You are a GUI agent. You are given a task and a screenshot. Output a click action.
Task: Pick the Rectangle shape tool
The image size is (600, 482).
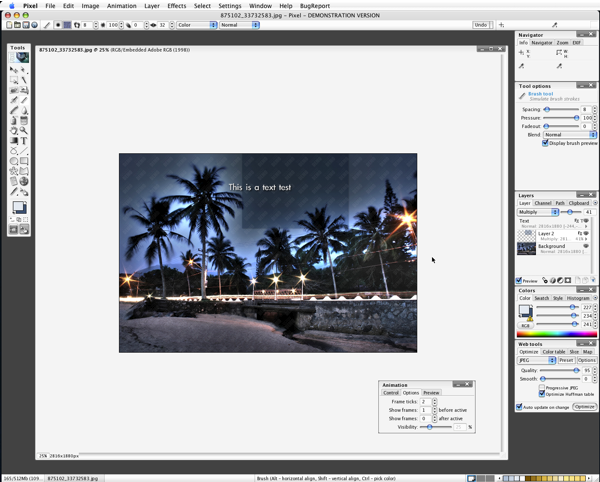pyautogui.click(x=24, y=161)
